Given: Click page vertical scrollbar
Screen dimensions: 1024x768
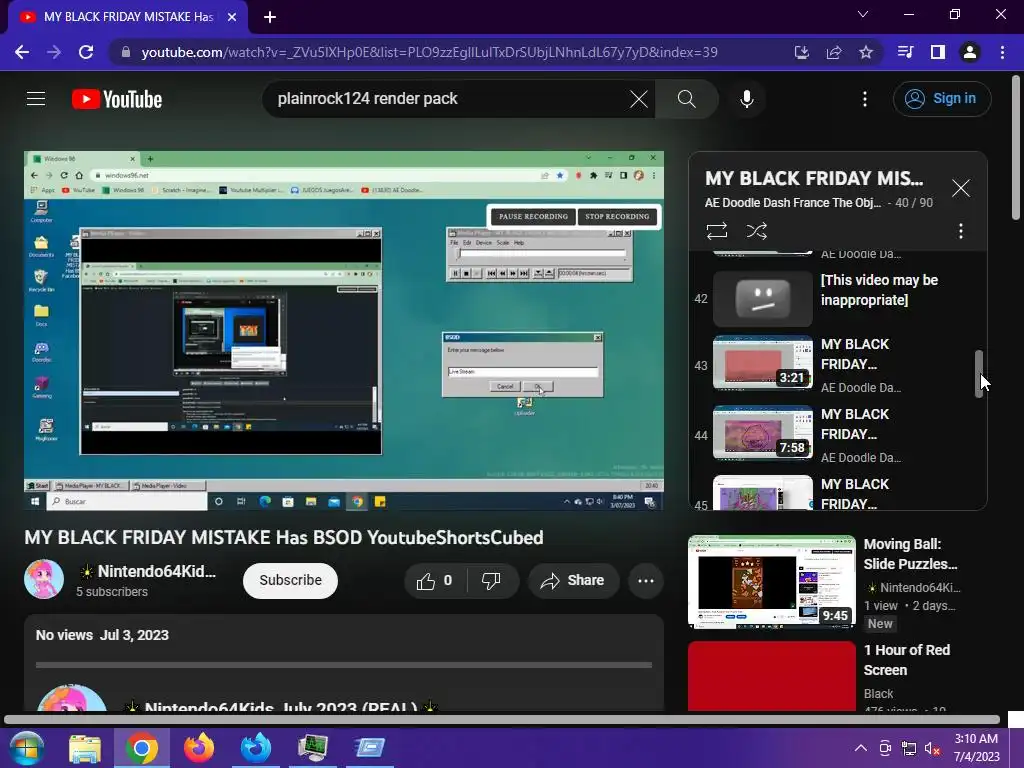Looking at the screenshot, I should [x=1016, y=147].
